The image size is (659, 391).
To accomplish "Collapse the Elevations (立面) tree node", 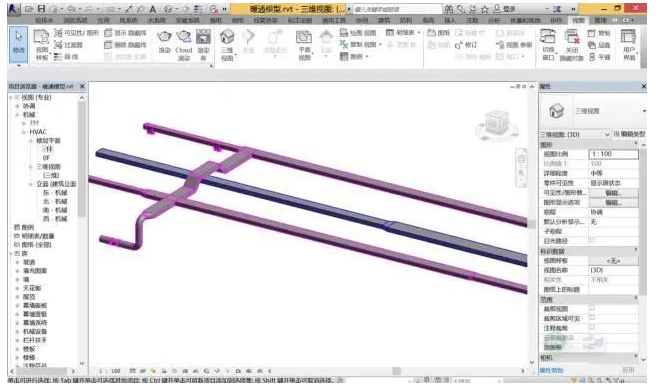I will 31,184.
